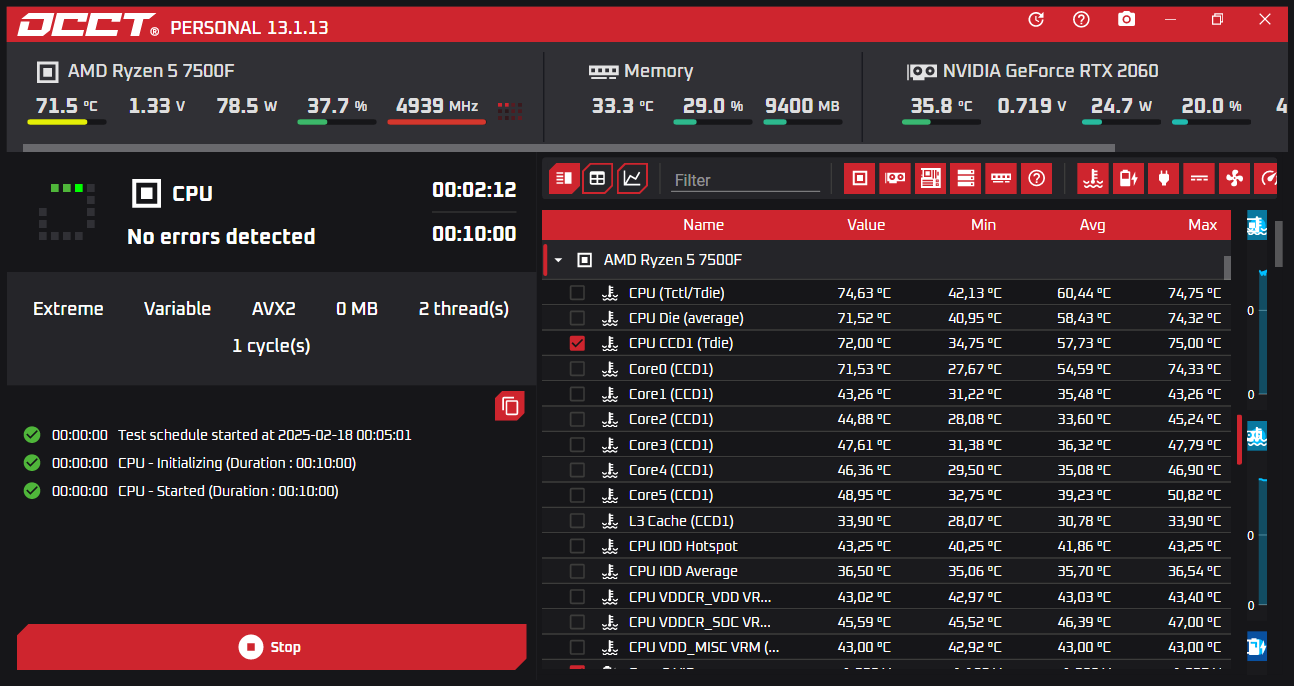Filter sensors by GPU card icon

tap(895, 179)
